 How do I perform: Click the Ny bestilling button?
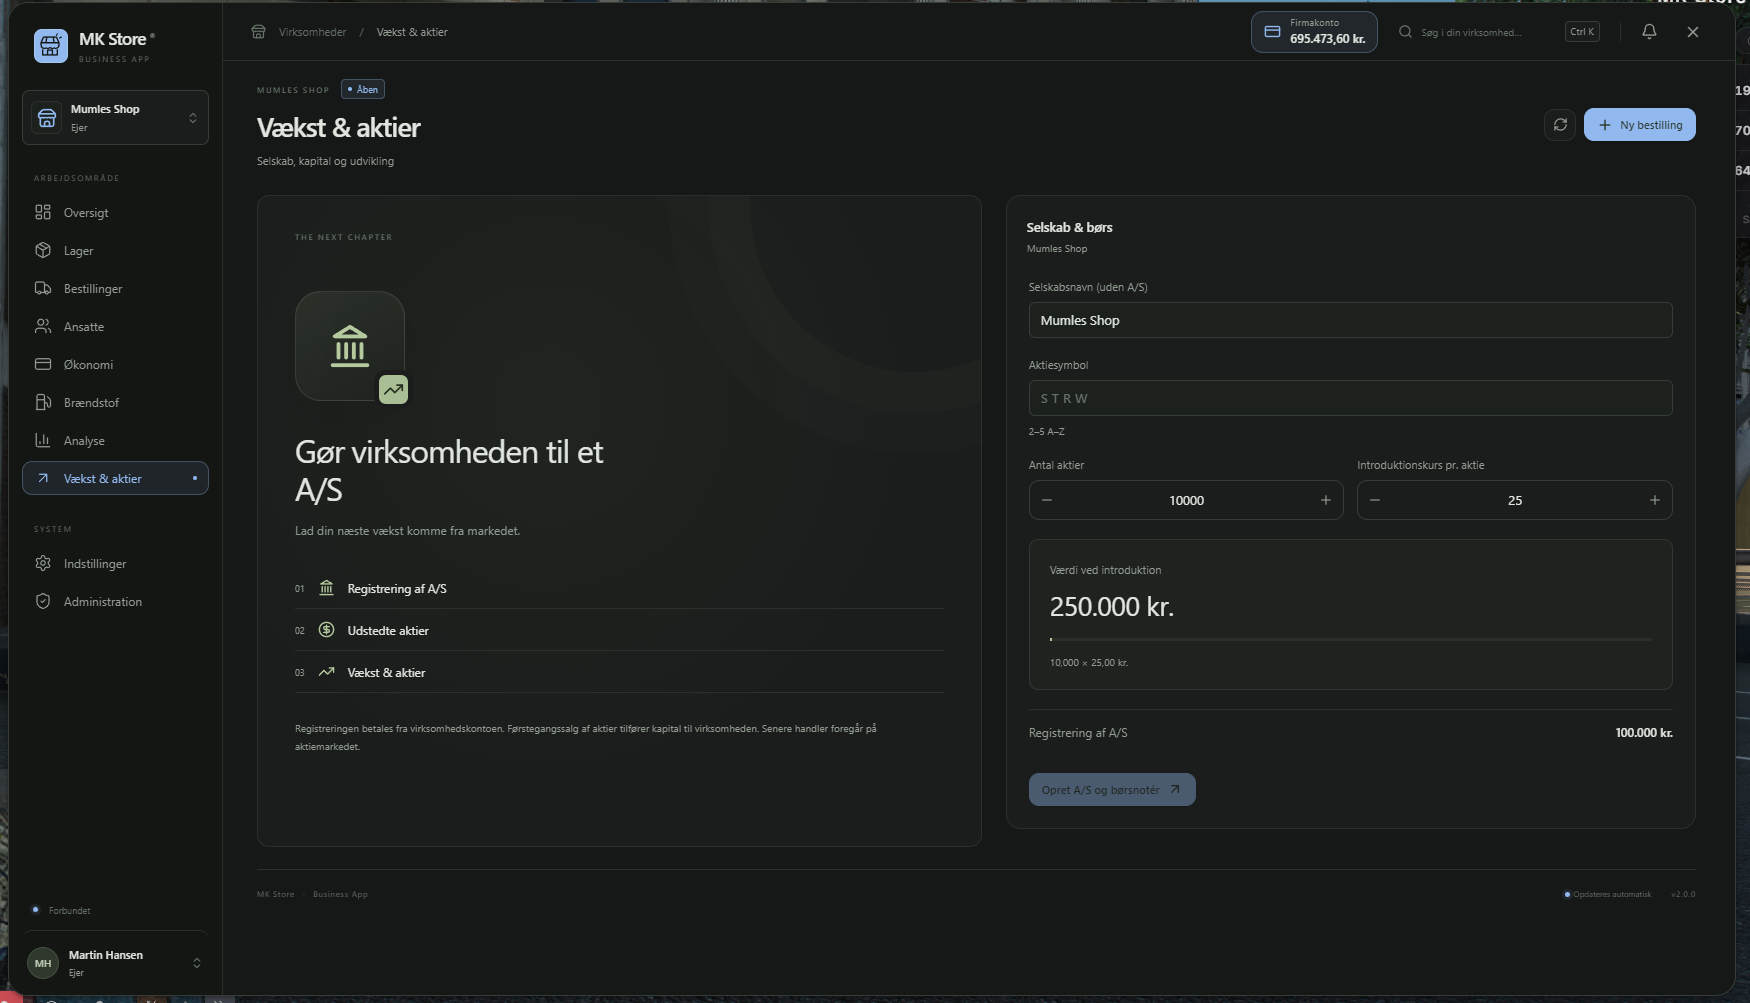(x=1640, y=125)
